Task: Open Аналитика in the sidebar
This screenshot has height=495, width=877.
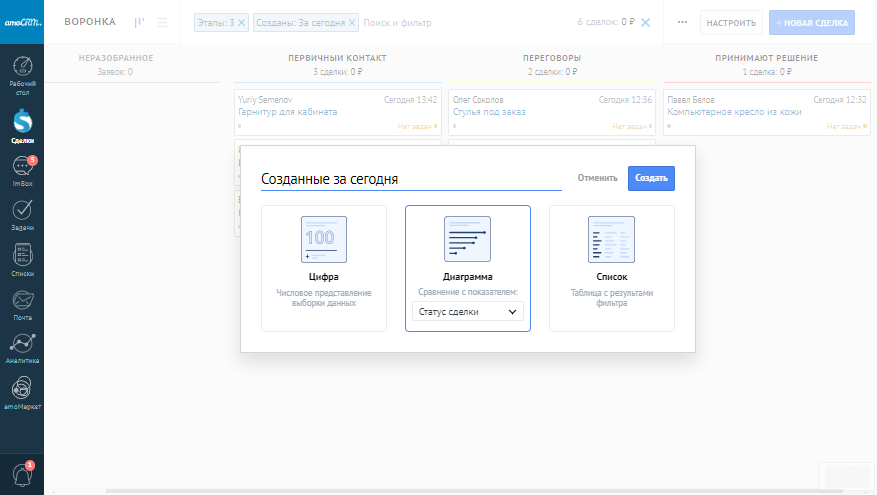Action: (22, 347)
